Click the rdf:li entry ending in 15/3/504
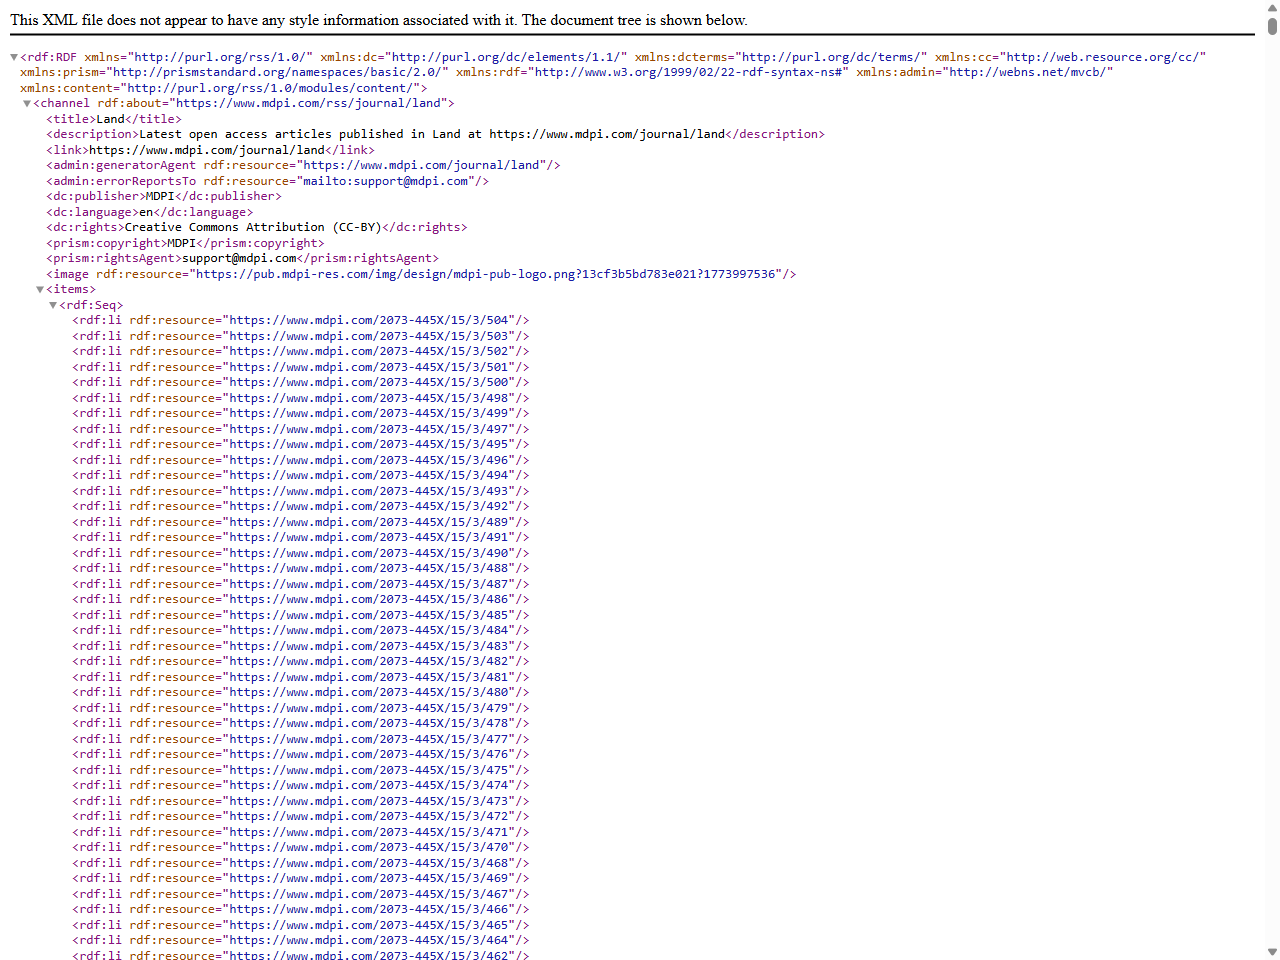Image resolution: width=1280 pixels, height=960 pixels. (300, 321)
